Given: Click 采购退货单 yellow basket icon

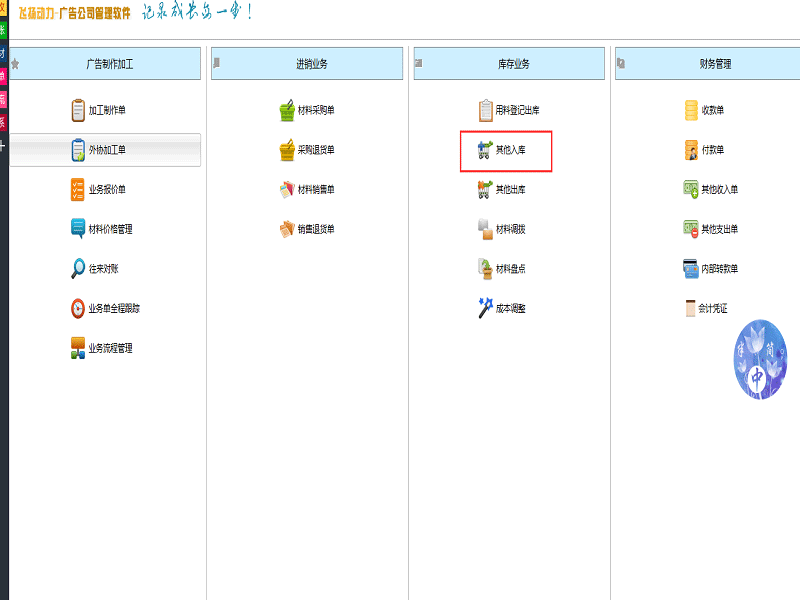Looking at the screenshot, I should click(x=287, y=150).
